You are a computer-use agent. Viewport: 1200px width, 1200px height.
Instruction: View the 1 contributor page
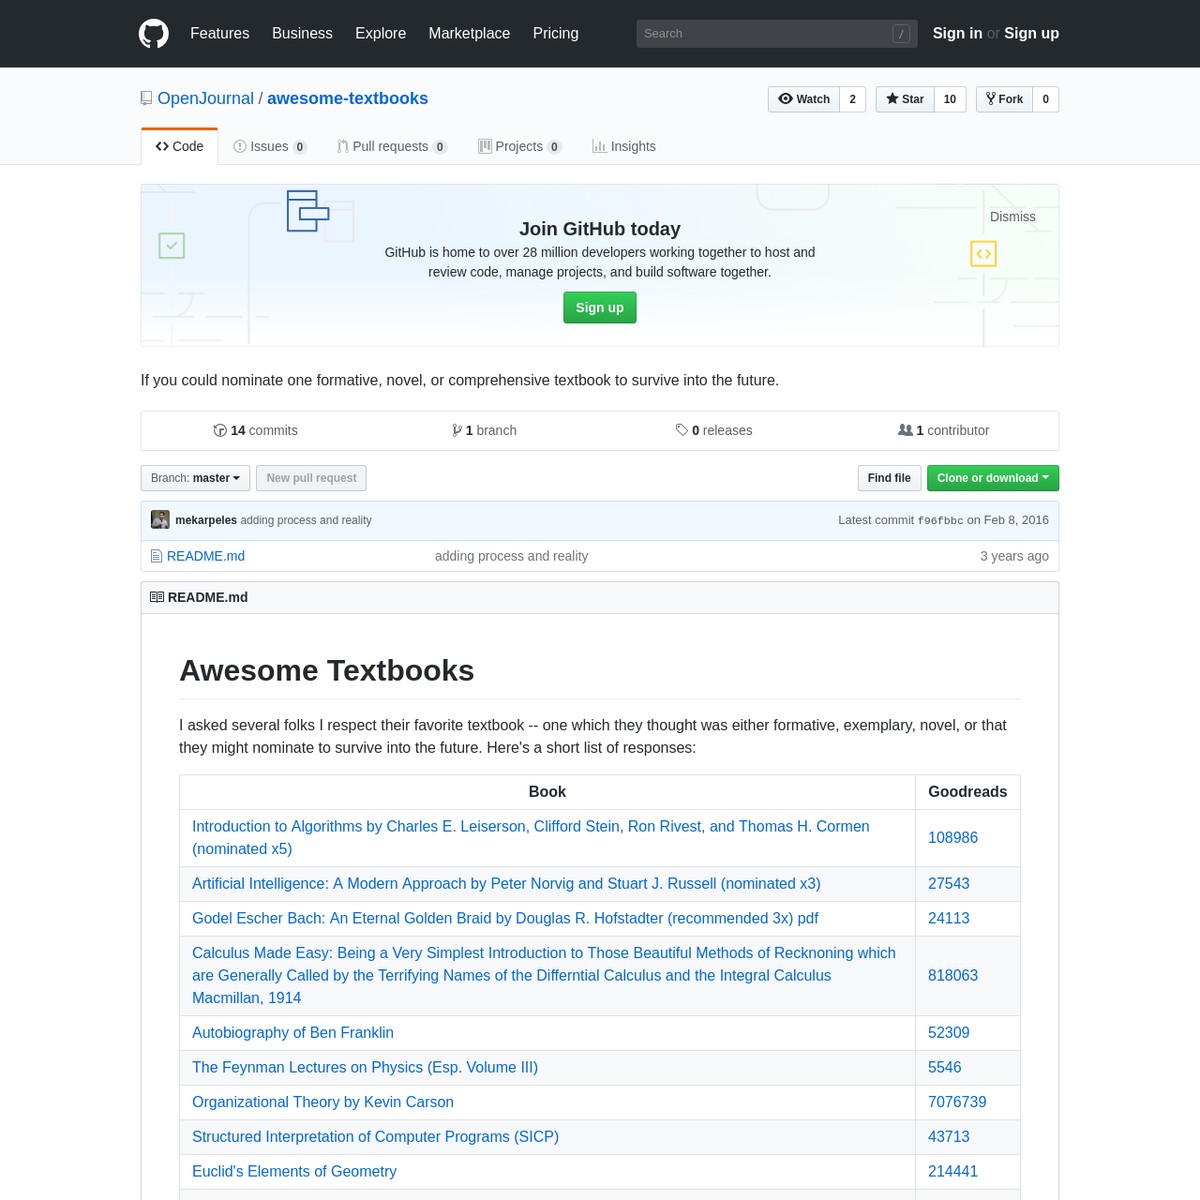coord(943,430)
